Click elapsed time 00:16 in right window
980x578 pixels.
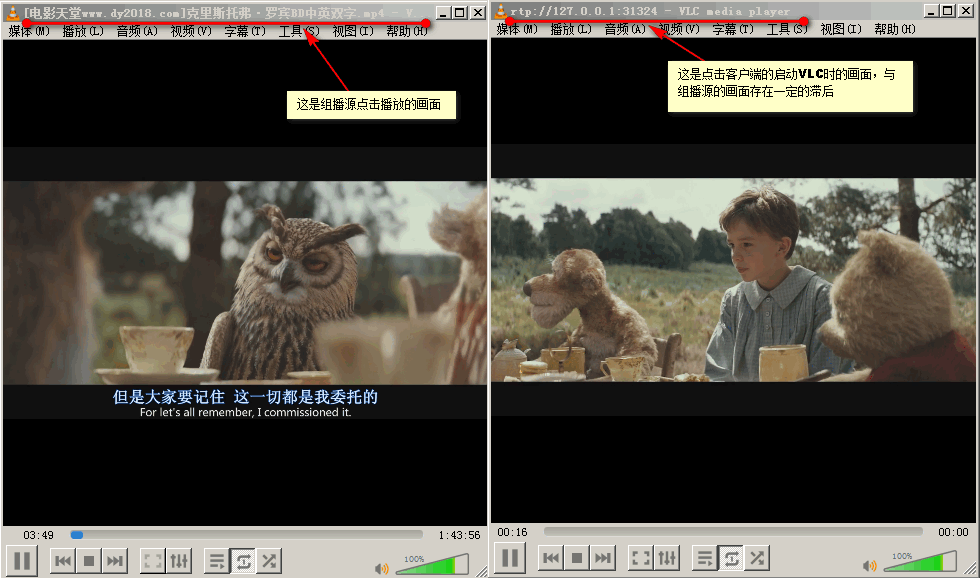point(512,532)
